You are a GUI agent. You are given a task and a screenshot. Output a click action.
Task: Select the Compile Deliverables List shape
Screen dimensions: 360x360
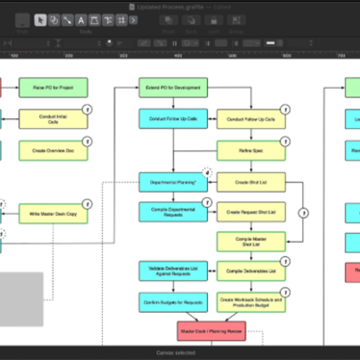tap(251, 271)
